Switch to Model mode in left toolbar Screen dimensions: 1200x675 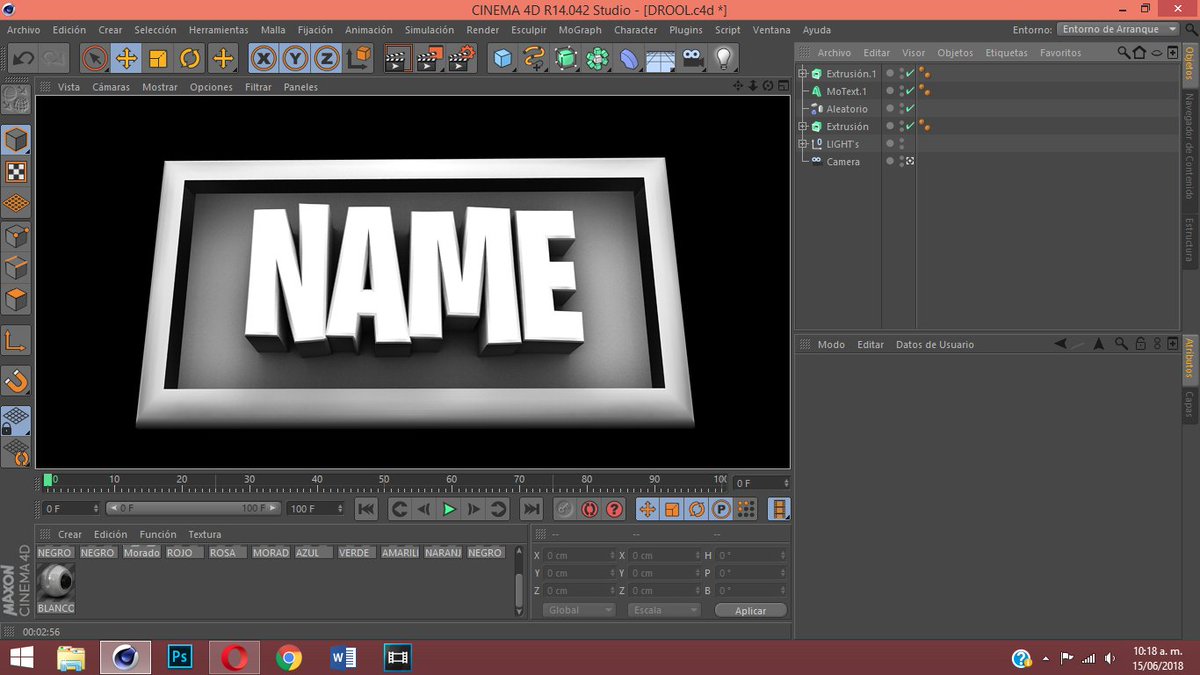click(16, 140)
